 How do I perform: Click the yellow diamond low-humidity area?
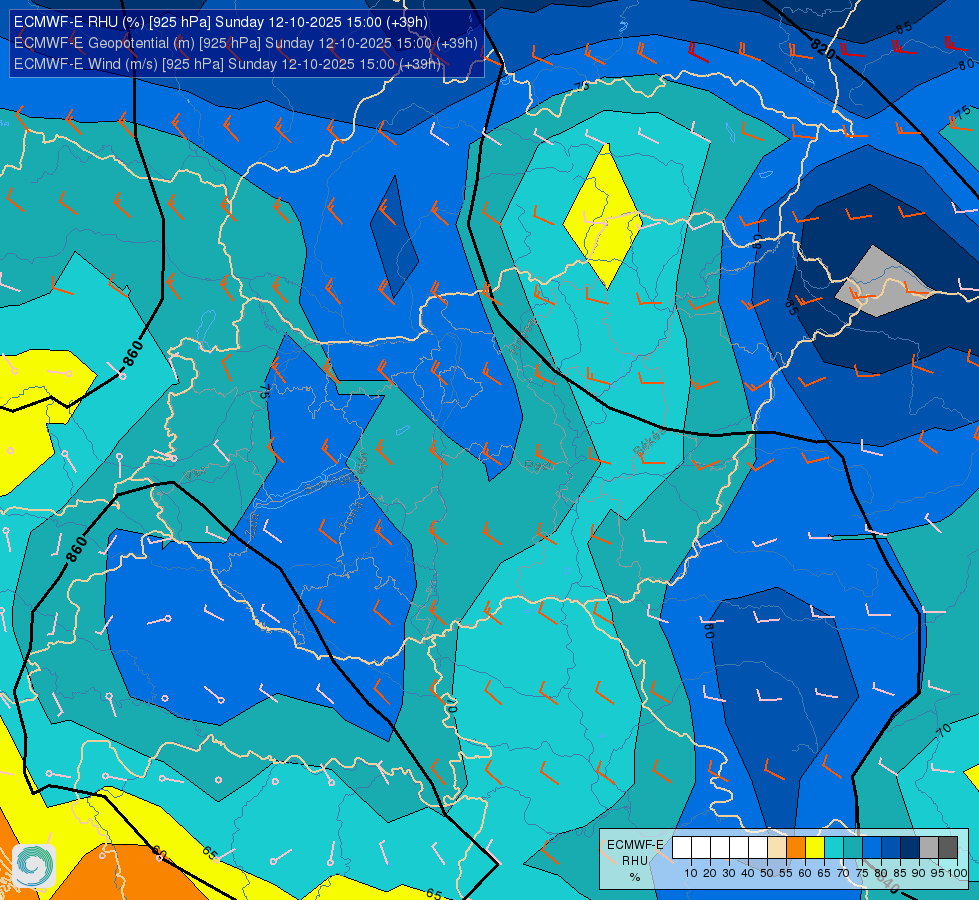click(x=603, y=217)
